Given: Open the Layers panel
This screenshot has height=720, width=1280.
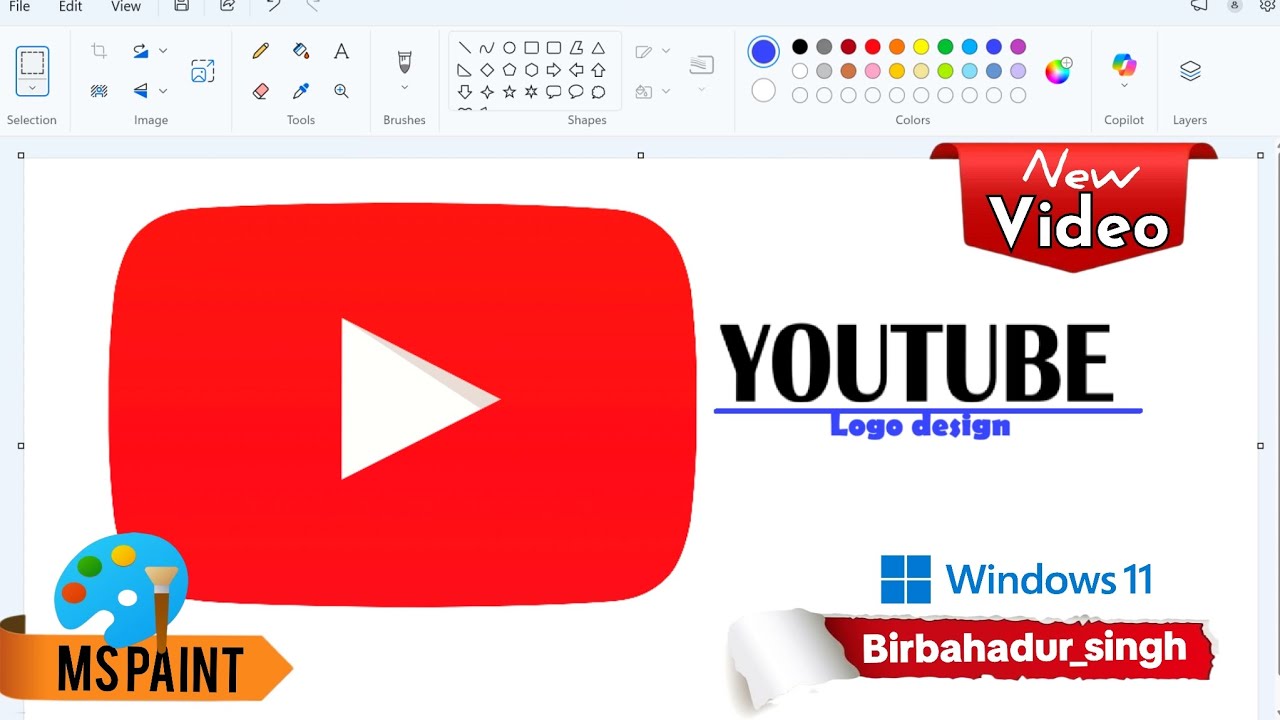Looking at the screenshot, I should tap(1190, 71).
